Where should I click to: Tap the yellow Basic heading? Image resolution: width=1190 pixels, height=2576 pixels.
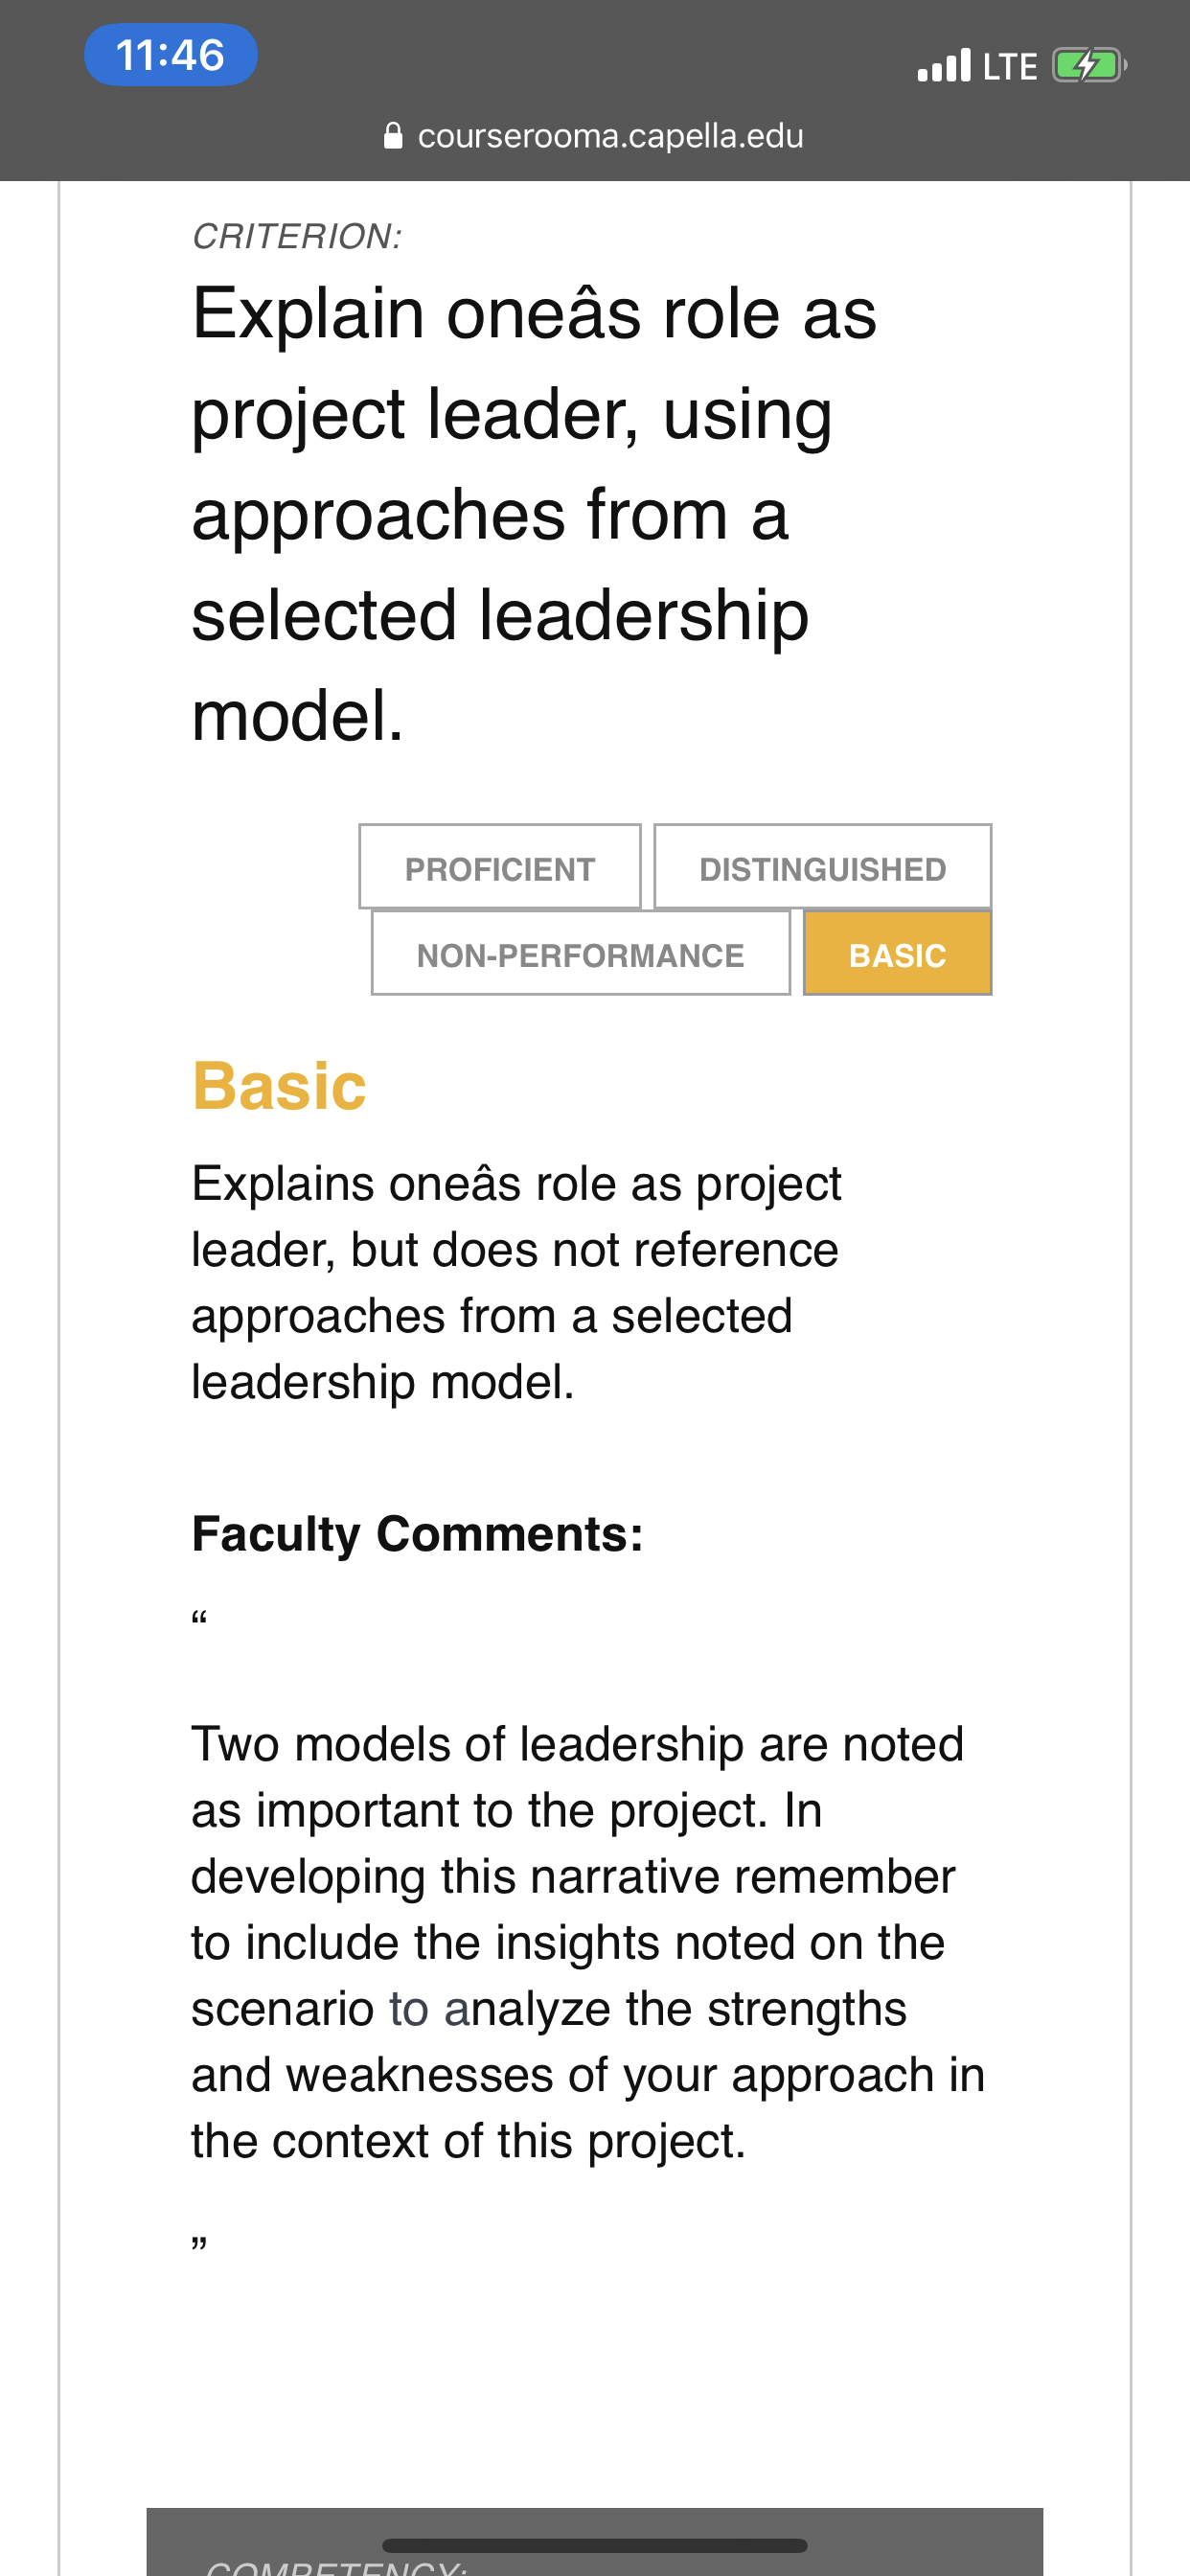(x=279, y=1085)
